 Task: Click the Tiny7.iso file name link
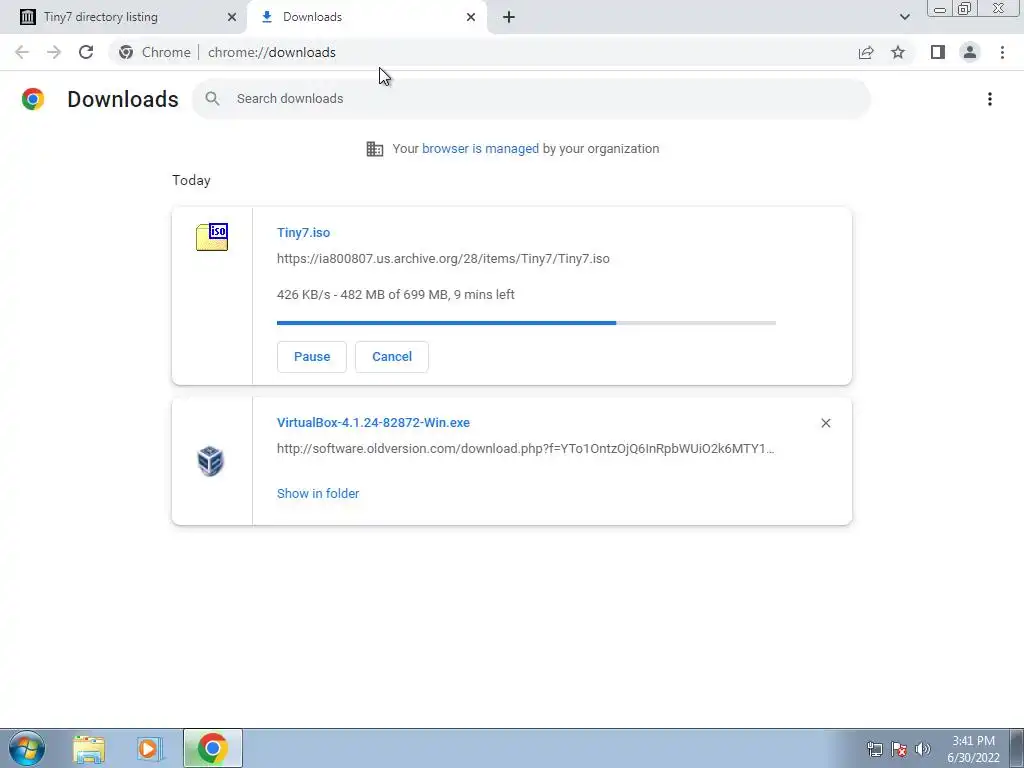click(x=303, y=232)
